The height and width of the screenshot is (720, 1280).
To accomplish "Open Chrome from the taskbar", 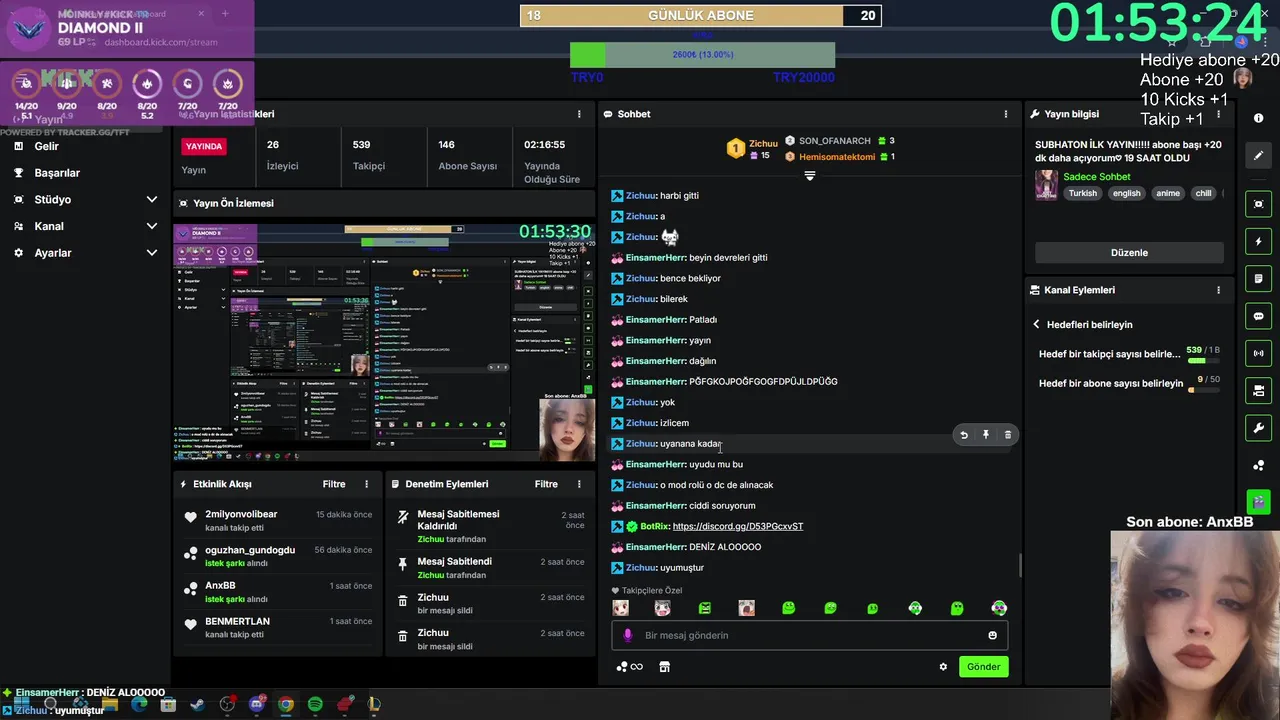I will pyautogui.click(x=286, y=704).
